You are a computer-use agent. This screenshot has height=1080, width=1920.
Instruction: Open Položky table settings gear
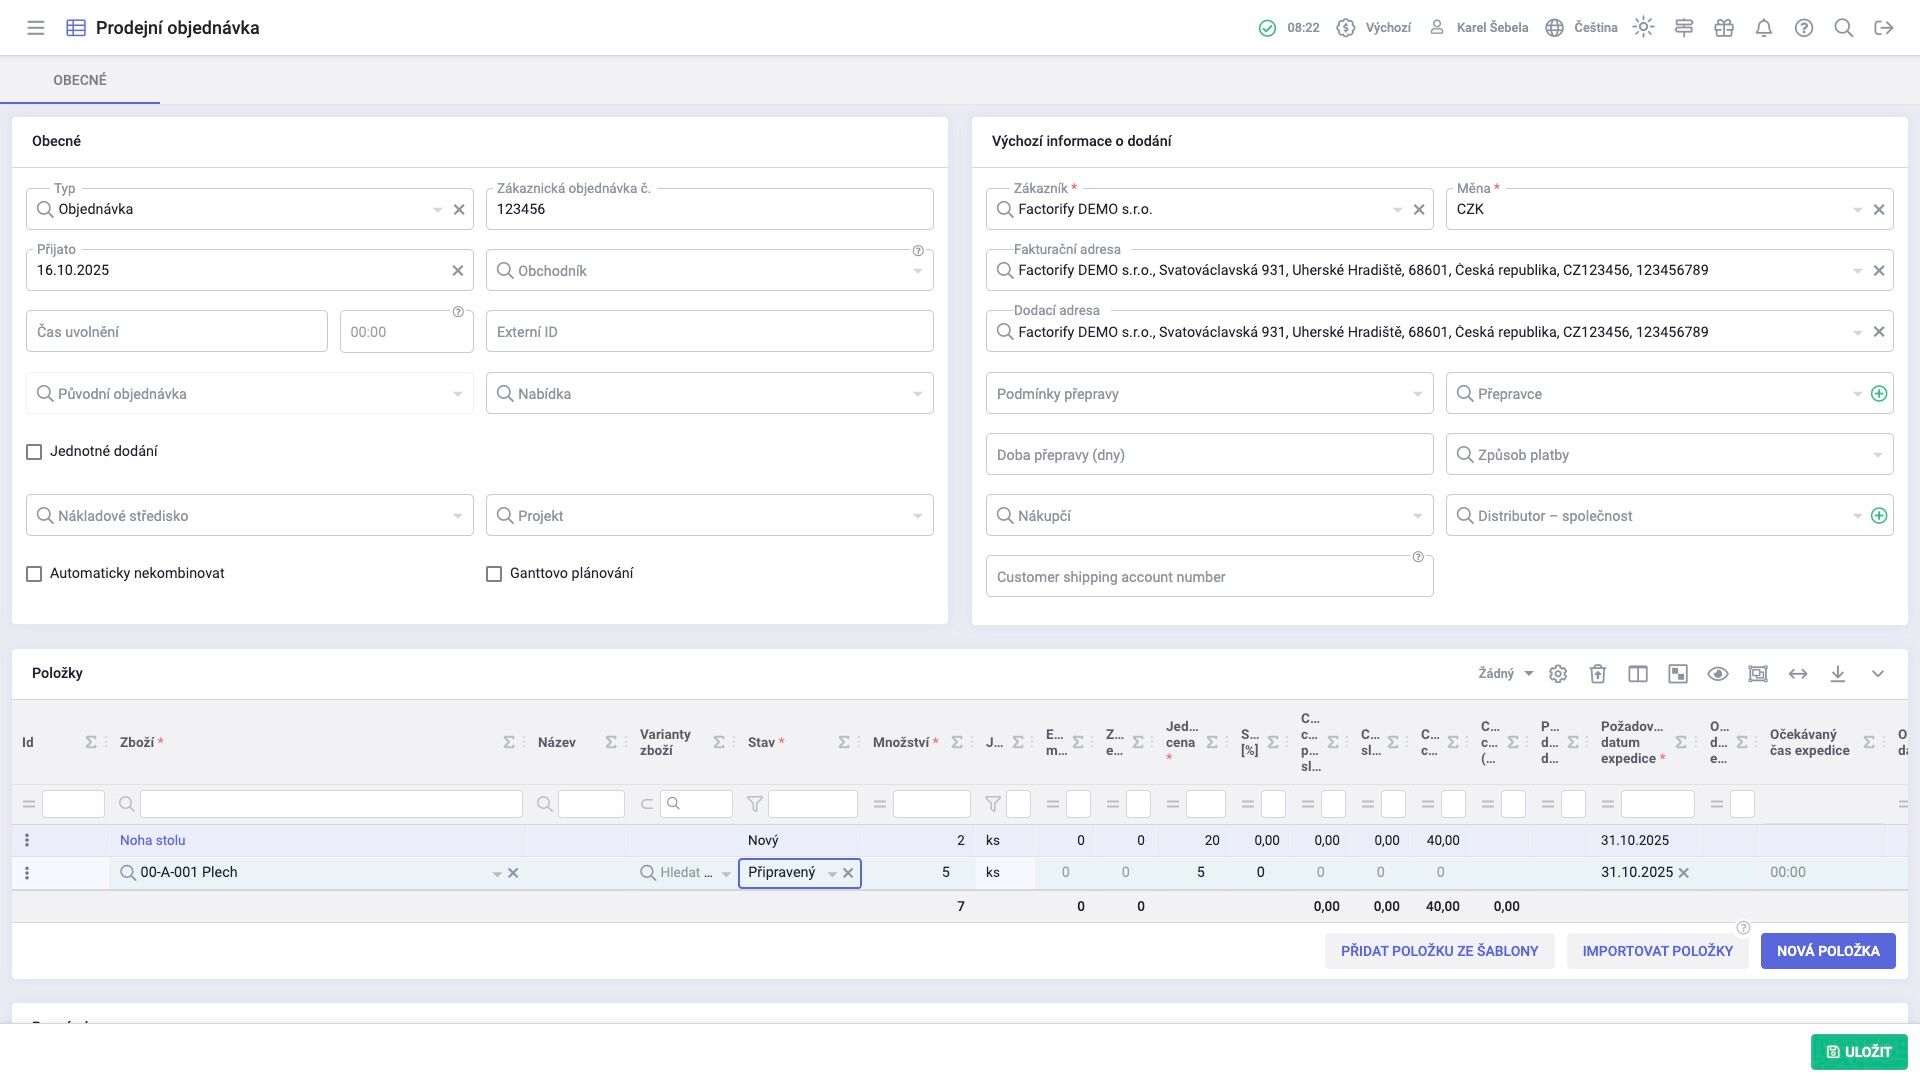pos(1558,674)
